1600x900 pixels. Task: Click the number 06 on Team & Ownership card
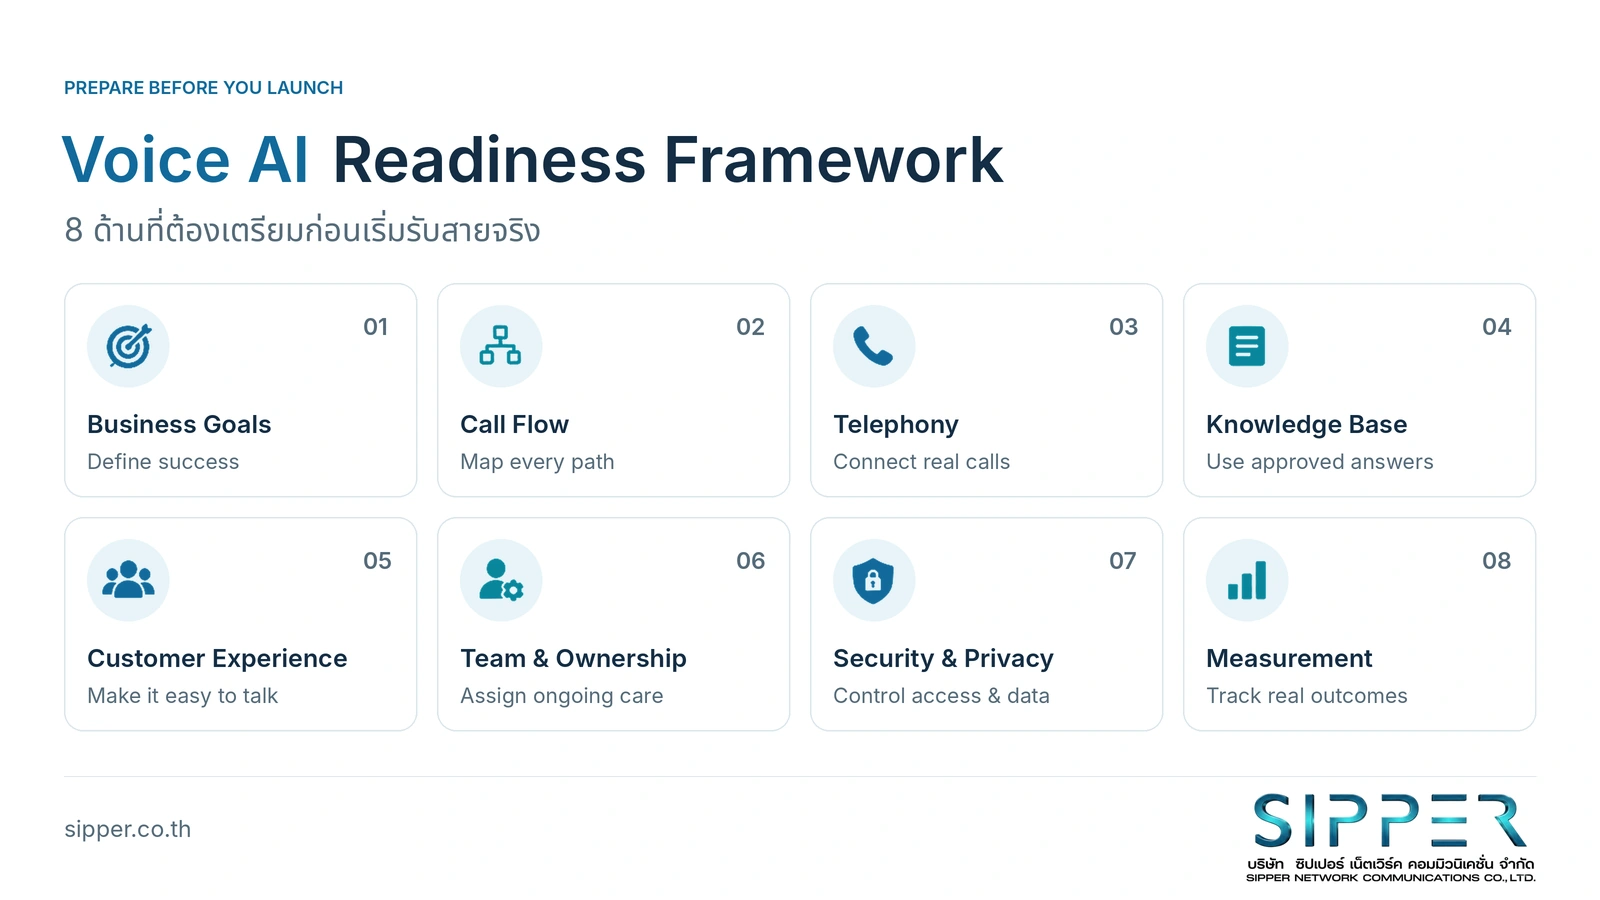[x=750, y=561]
